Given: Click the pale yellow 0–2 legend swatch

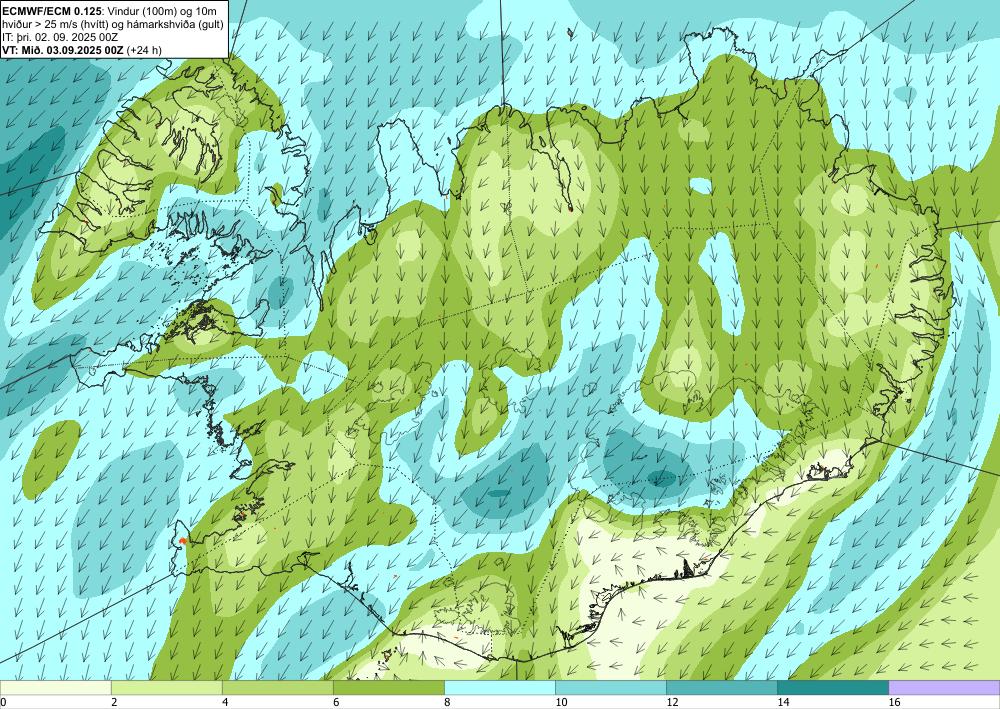Looking at the screenshot, I should click(x=55, y=687).
